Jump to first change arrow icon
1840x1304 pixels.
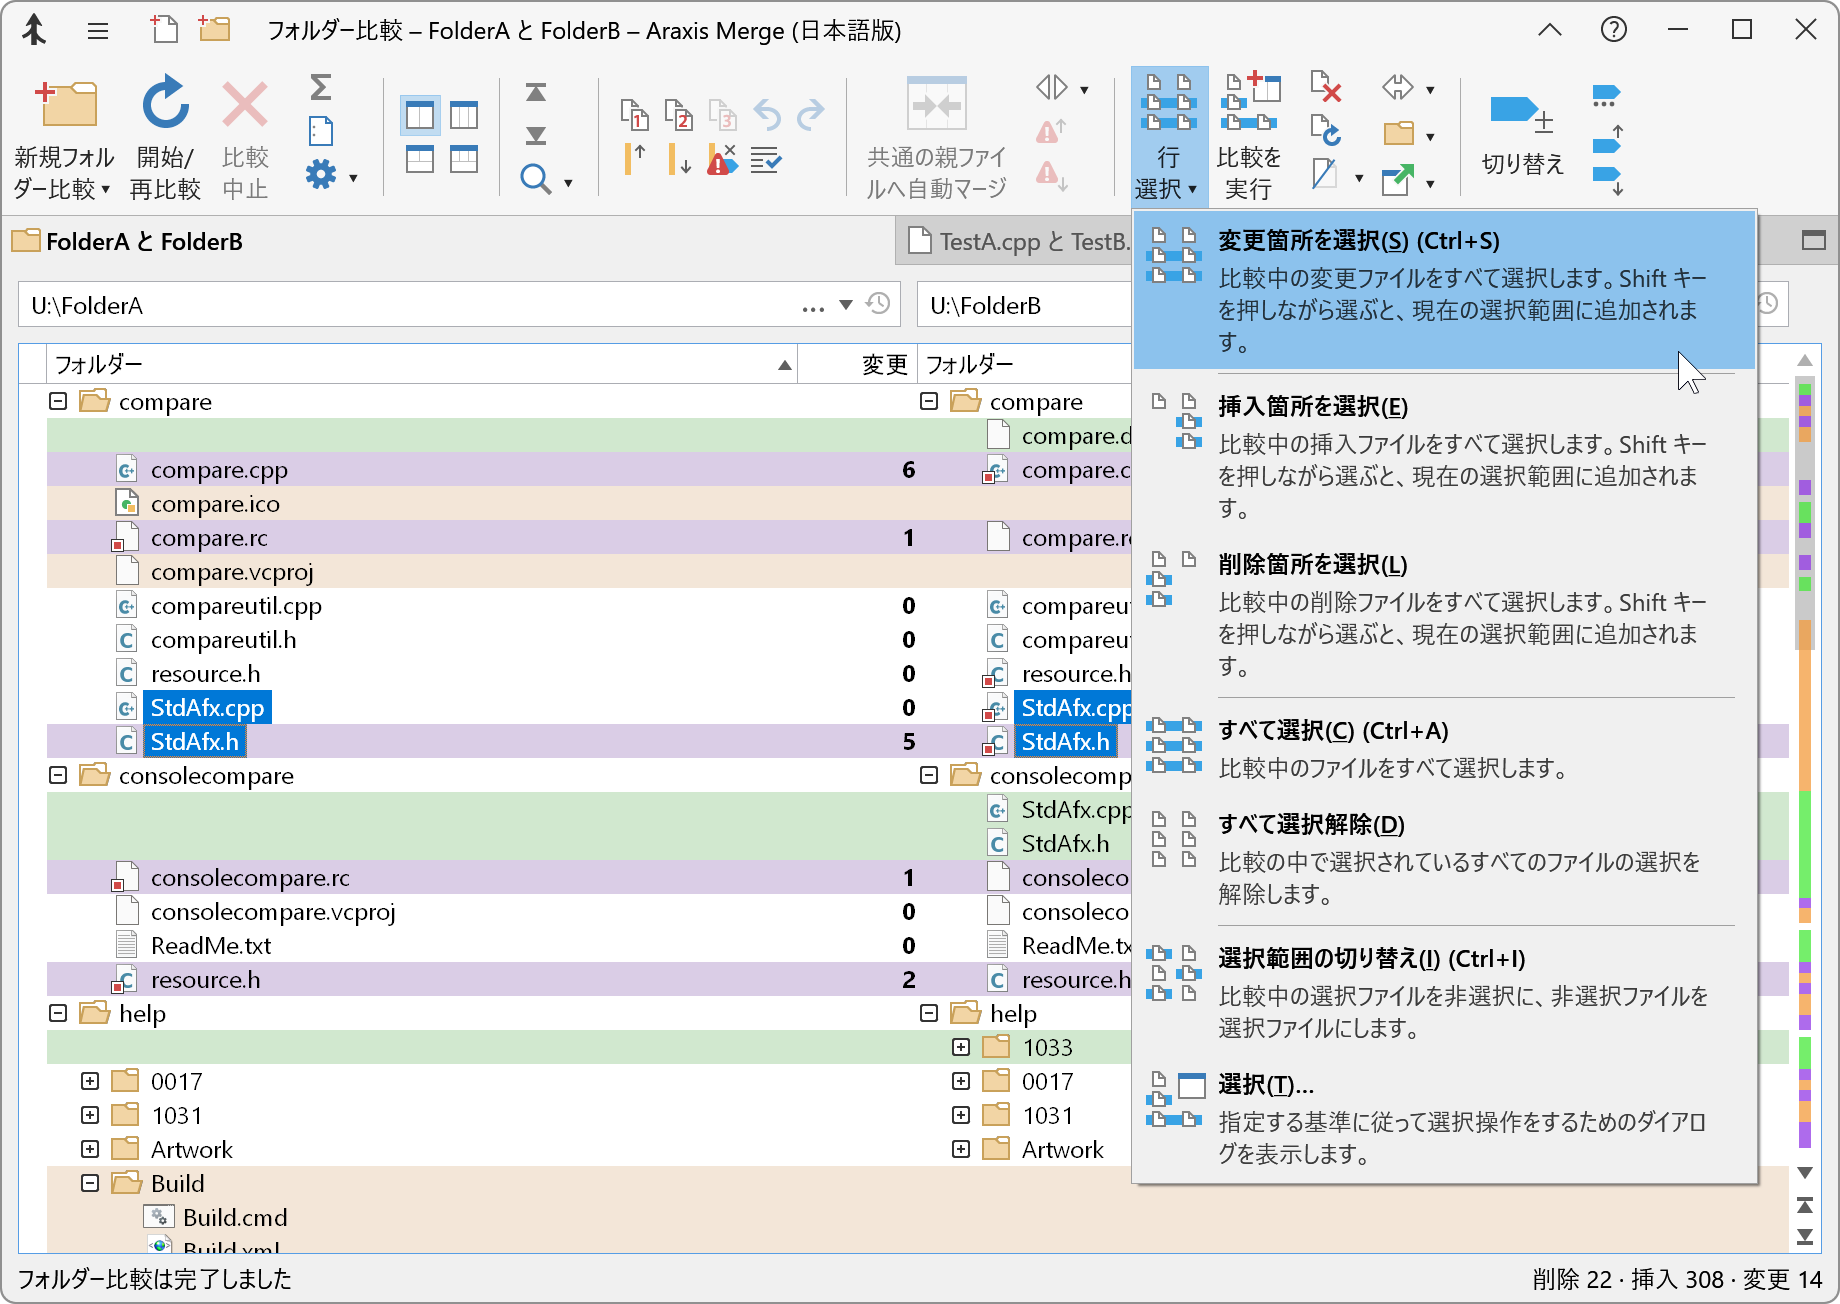536,93
